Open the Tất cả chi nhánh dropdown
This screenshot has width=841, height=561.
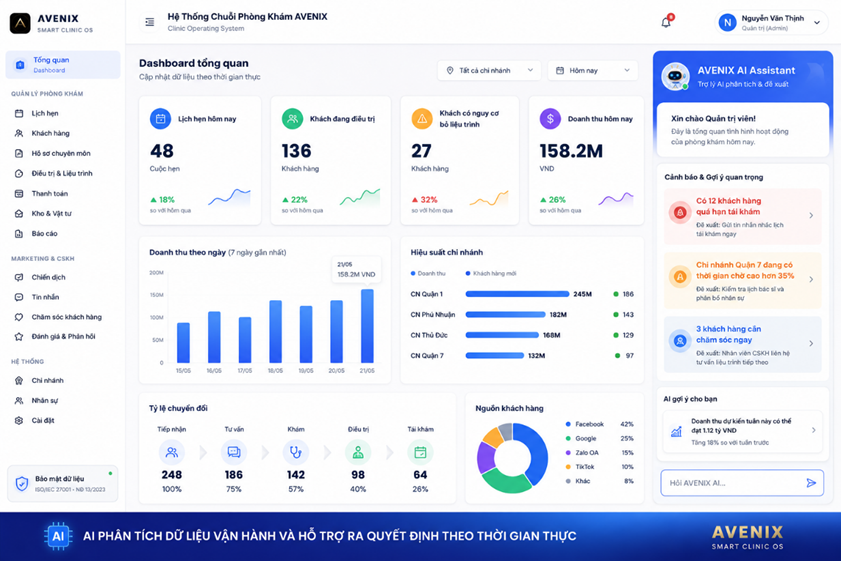(489, 70)
